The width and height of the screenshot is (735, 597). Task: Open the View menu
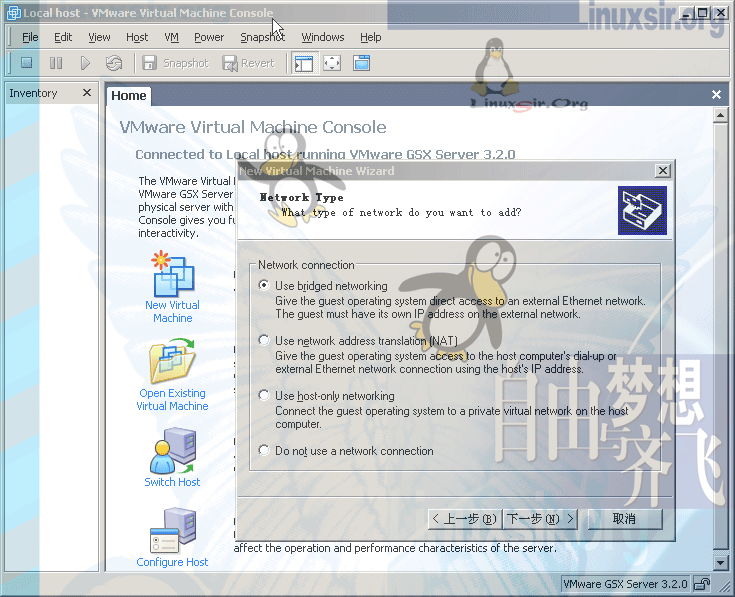tap(99, 37)
